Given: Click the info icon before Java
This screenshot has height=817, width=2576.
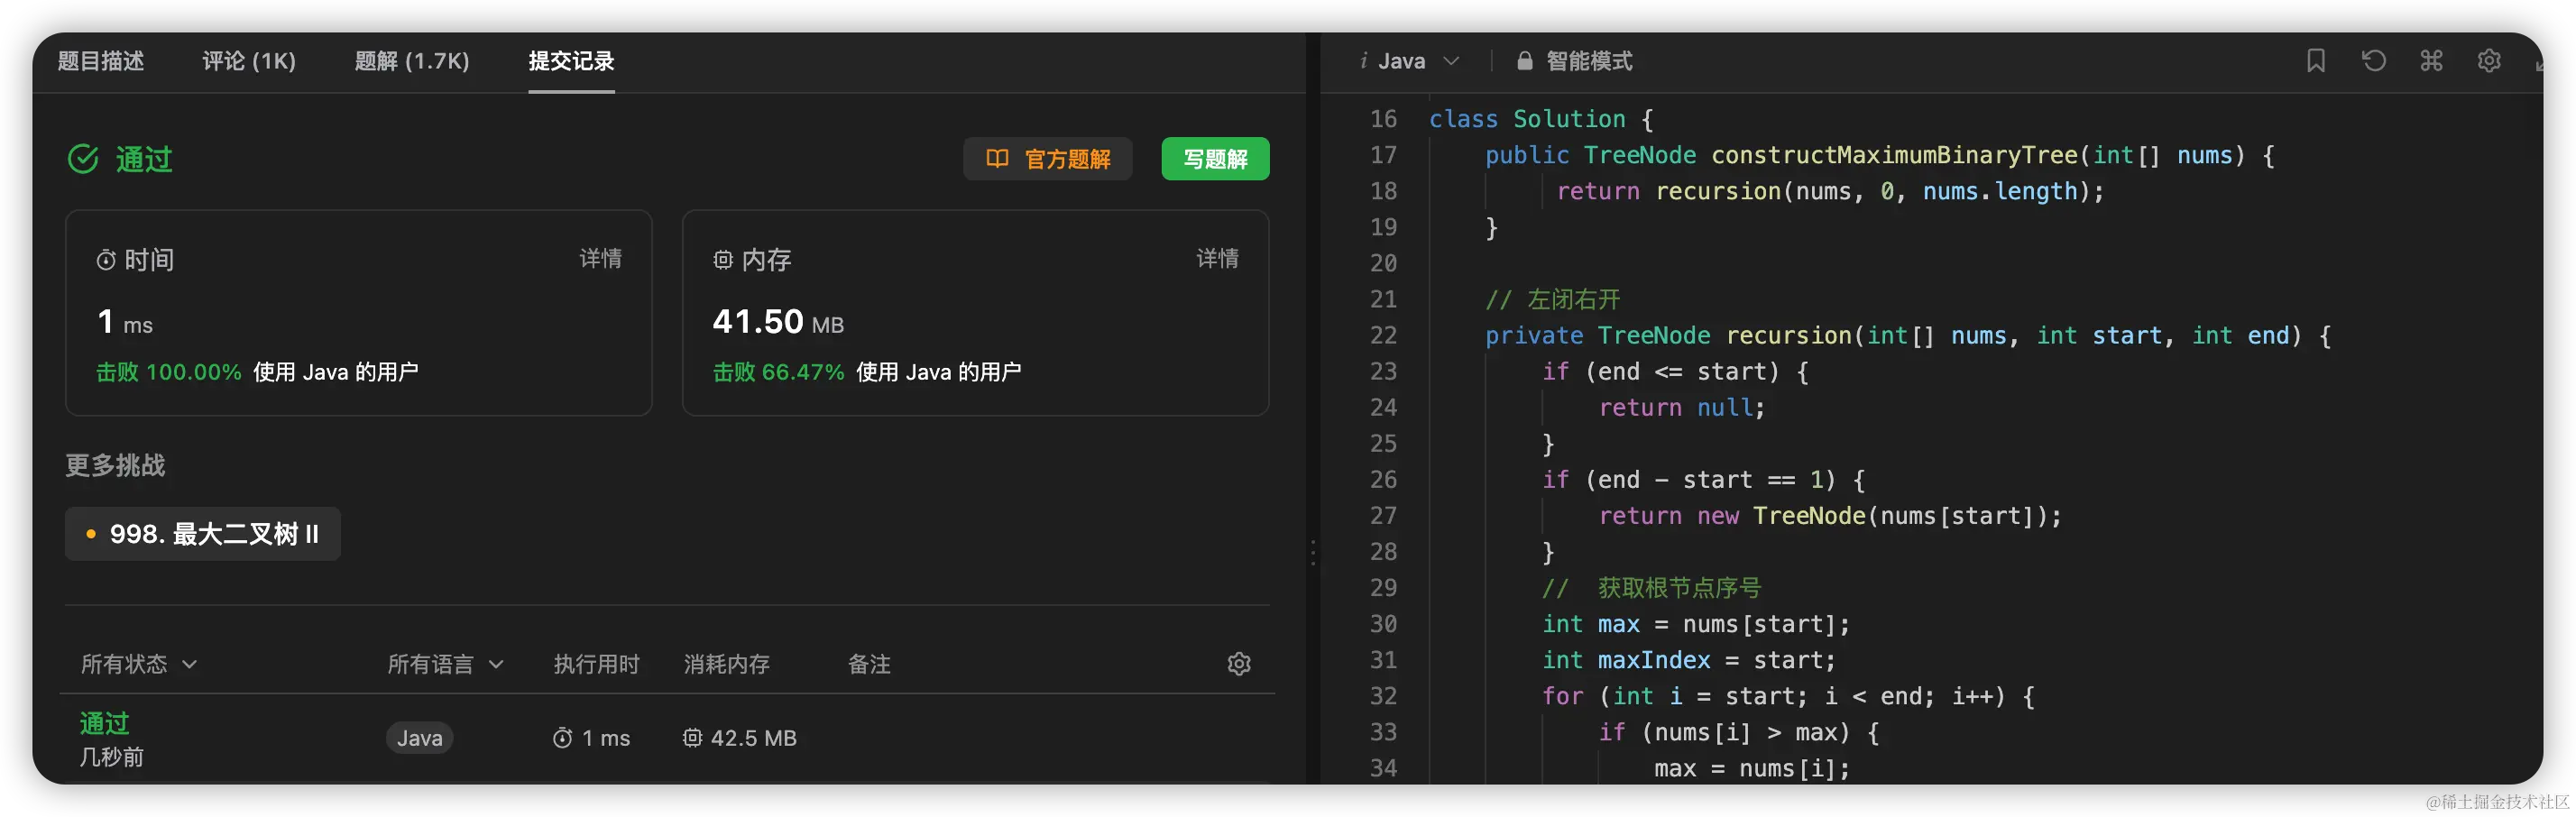Looking at the screenshot, I should tap(1363, 61).
